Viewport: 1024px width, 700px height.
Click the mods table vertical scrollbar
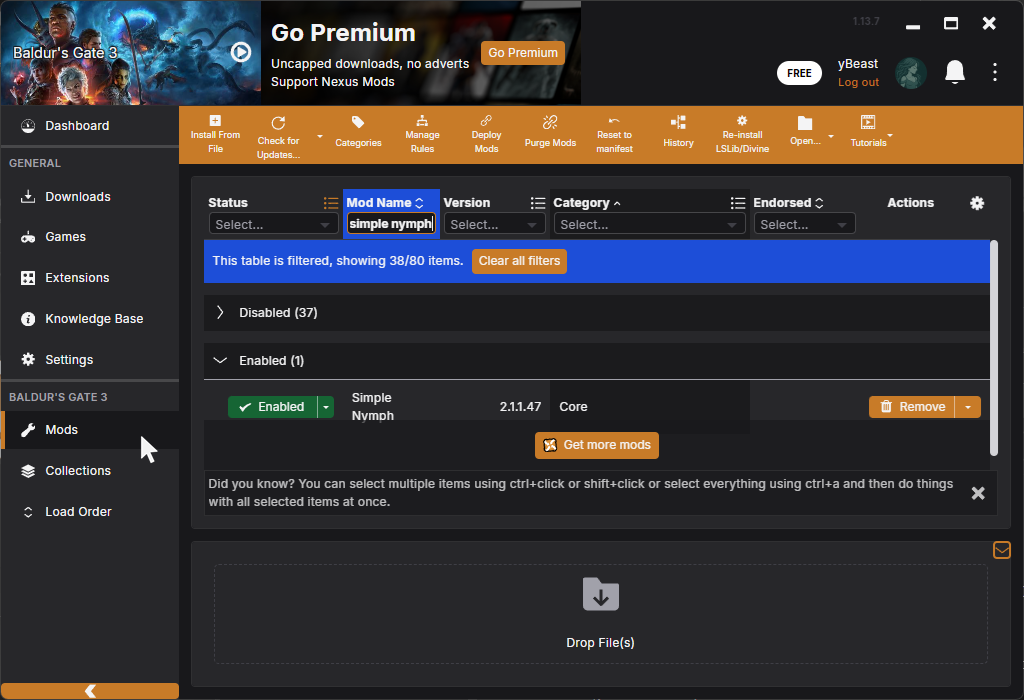click(994, 348)
